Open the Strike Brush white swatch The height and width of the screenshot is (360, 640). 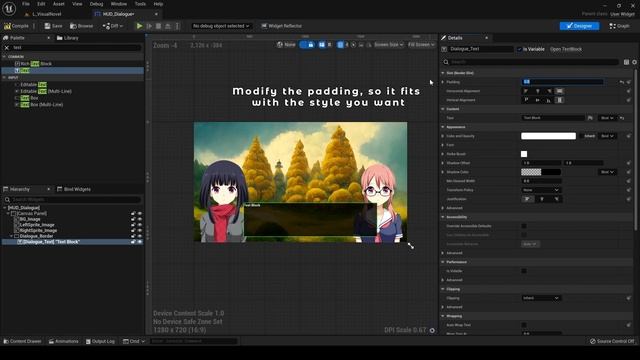click(524, 154)
